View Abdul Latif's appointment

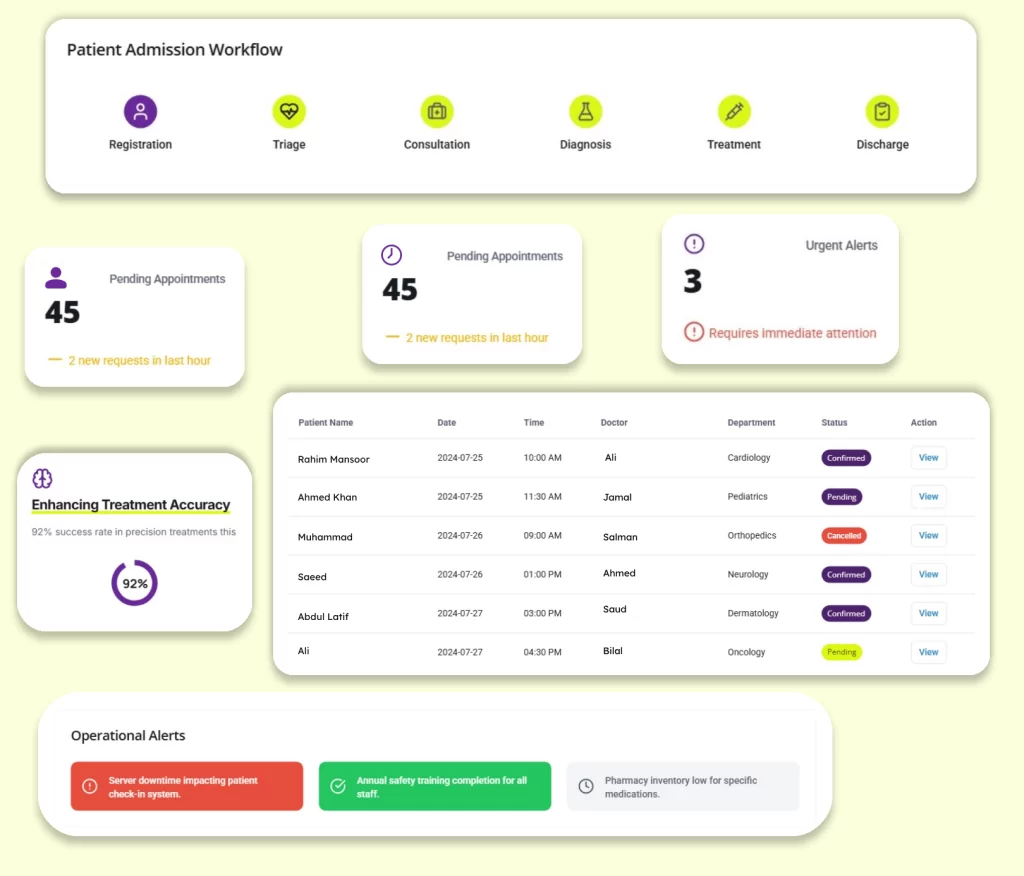(x=928, y=613)
